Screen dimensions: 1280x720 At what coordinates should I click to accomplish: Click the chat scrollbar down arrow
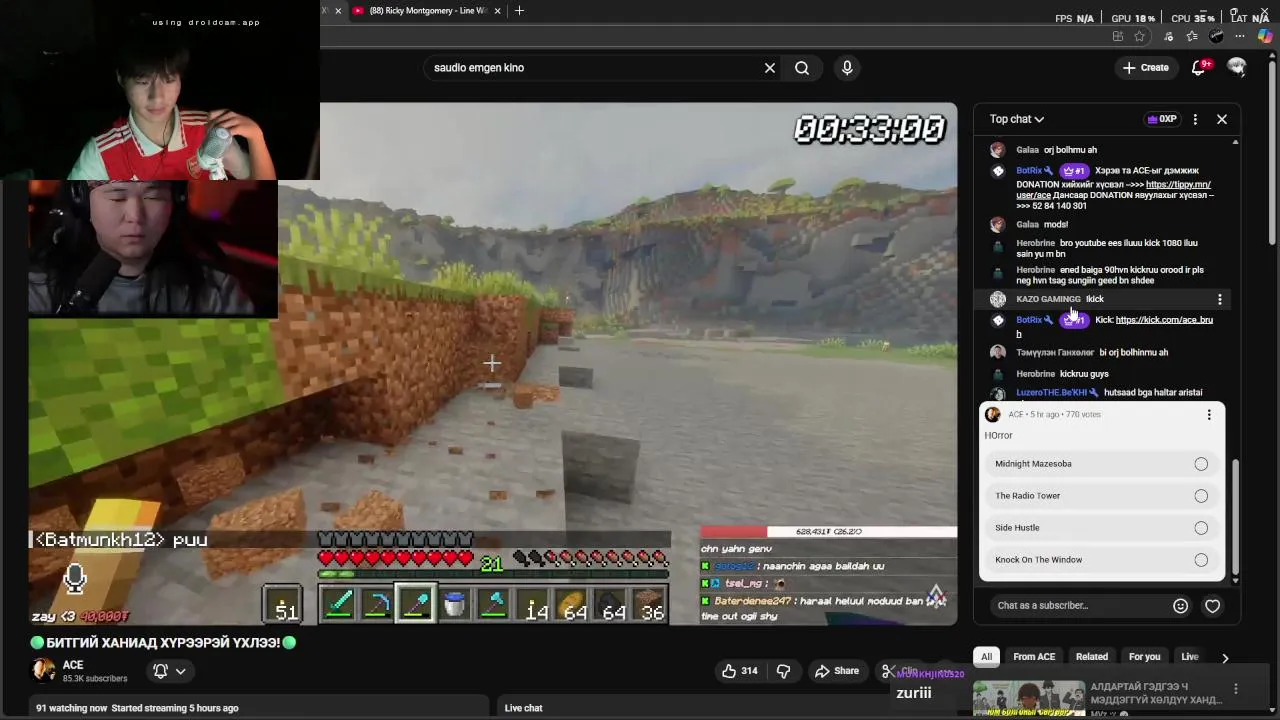(x=1236, y=580)
